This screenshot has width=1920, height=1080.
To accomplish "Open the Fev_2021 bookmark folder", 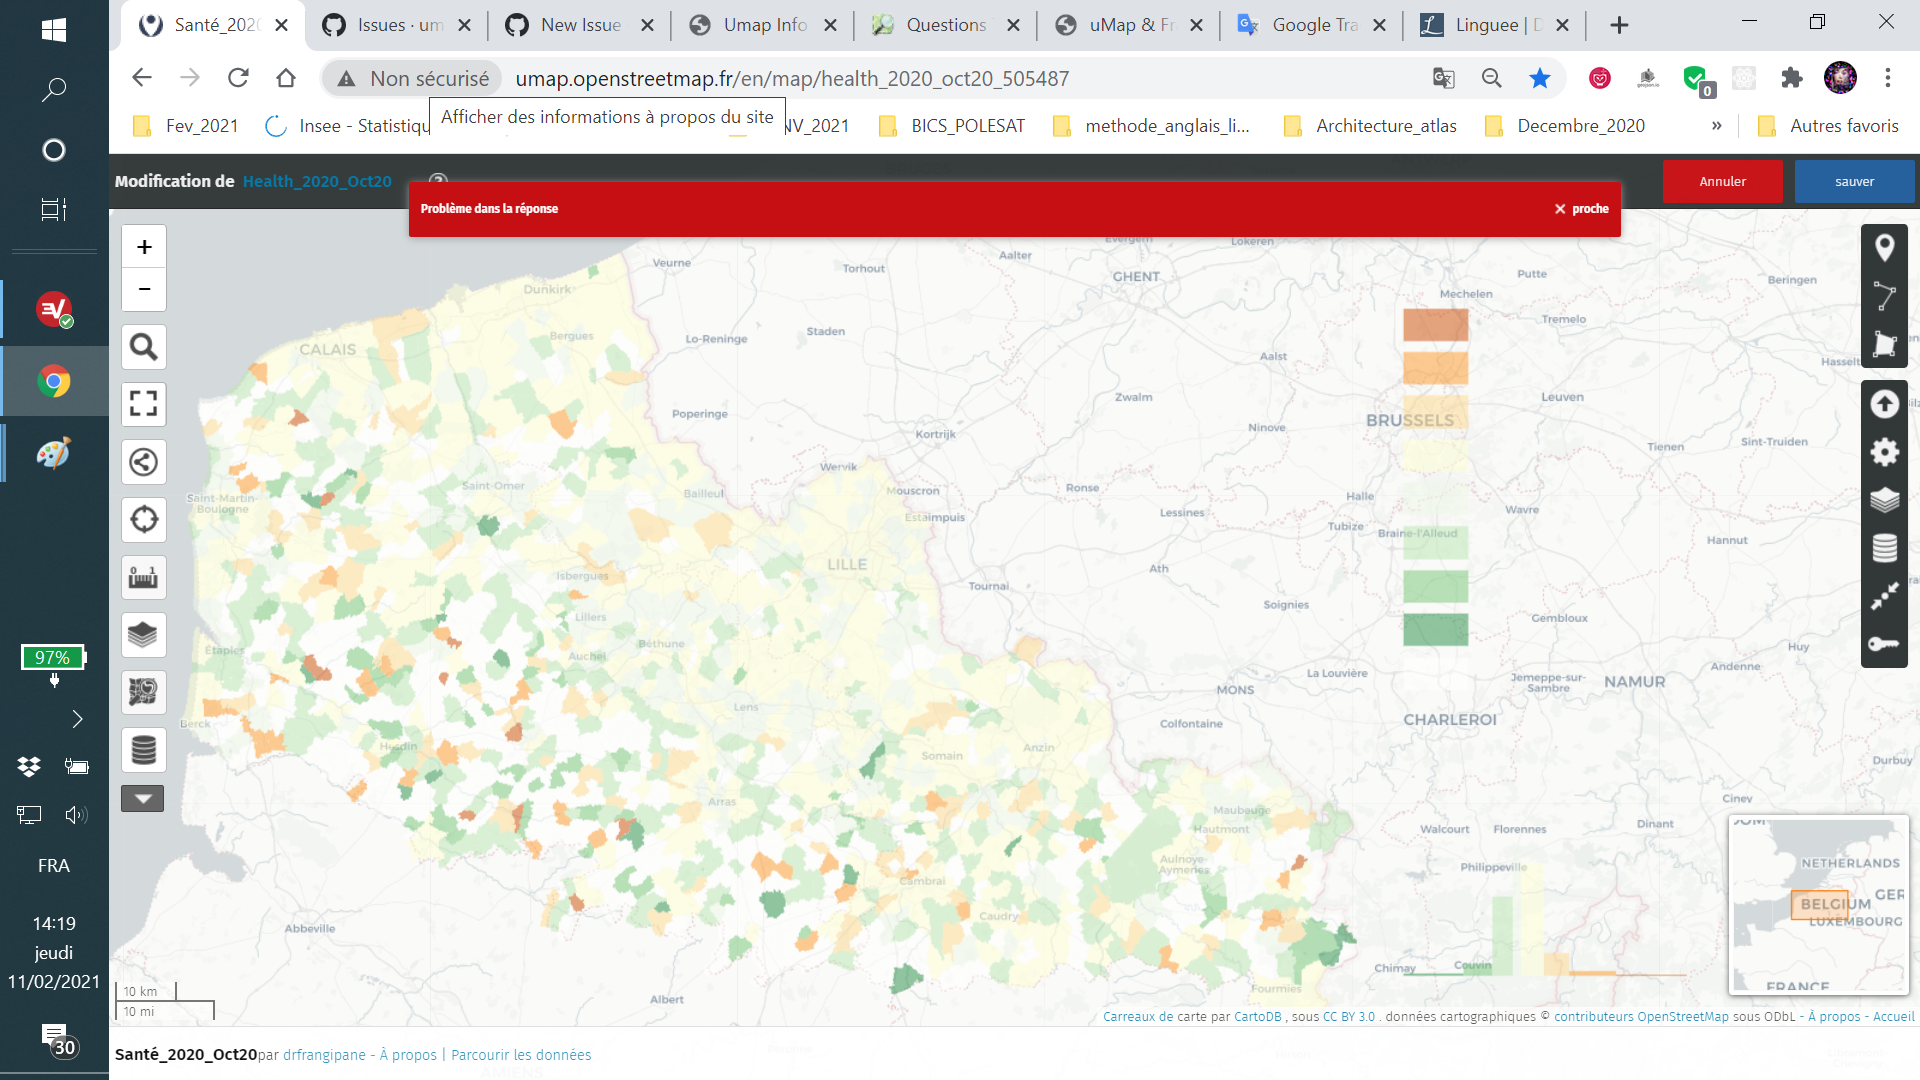I will click(186, 126).
